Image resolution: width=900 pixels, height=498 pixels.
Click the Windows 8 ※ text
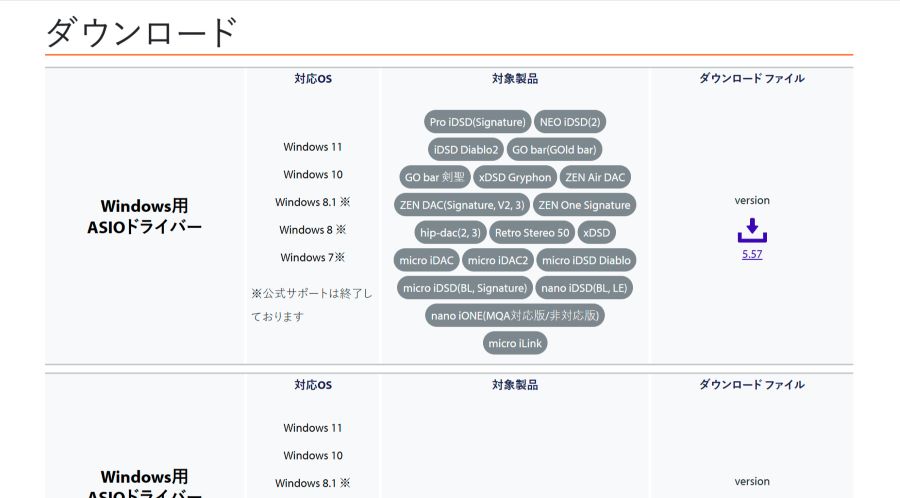[x=313, y=229]
